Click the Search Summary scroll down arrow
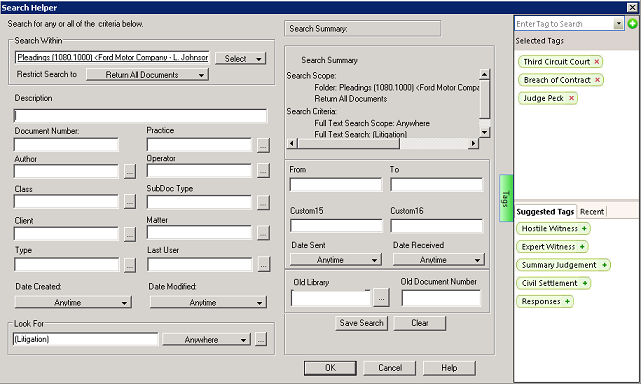Image resolution: width=641 pixels, height=384 pixels. [484, 132]
